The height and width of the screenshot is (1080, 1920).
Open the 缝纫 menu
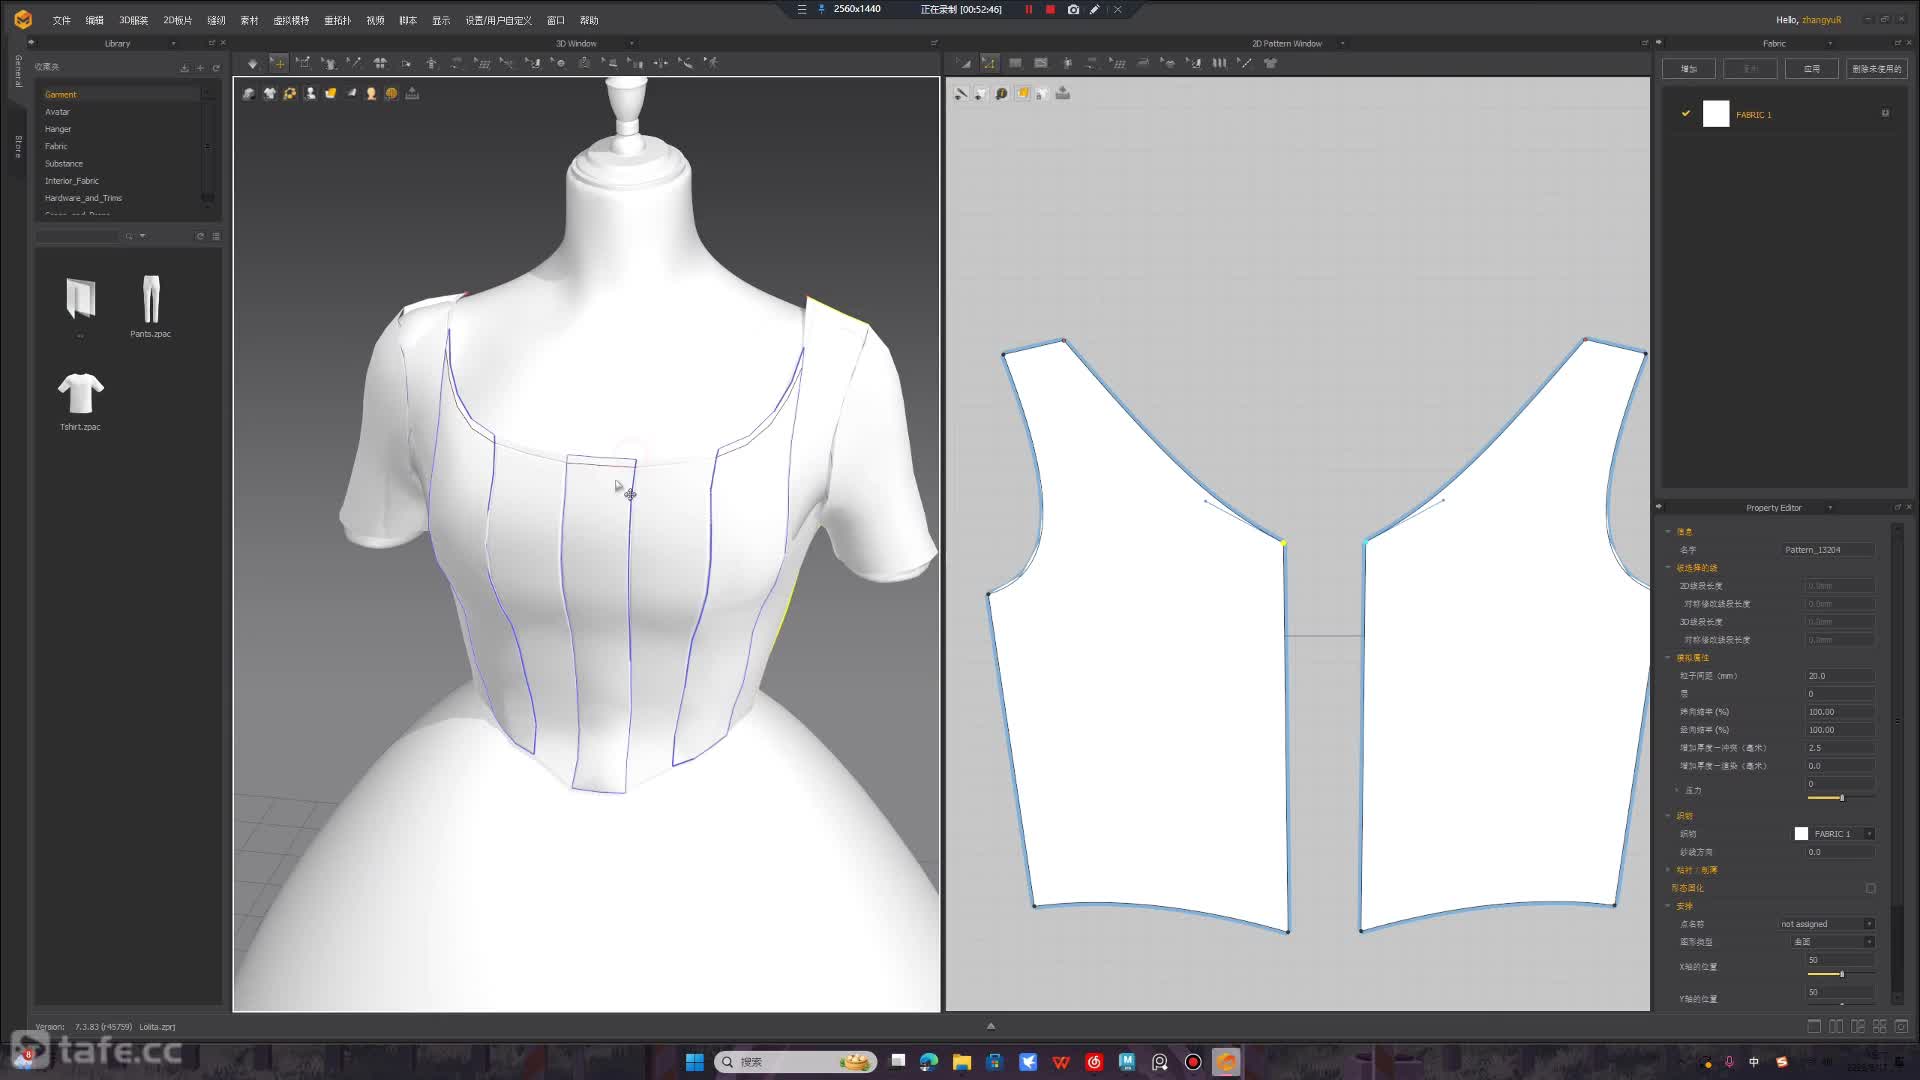[x=216, y=20]
